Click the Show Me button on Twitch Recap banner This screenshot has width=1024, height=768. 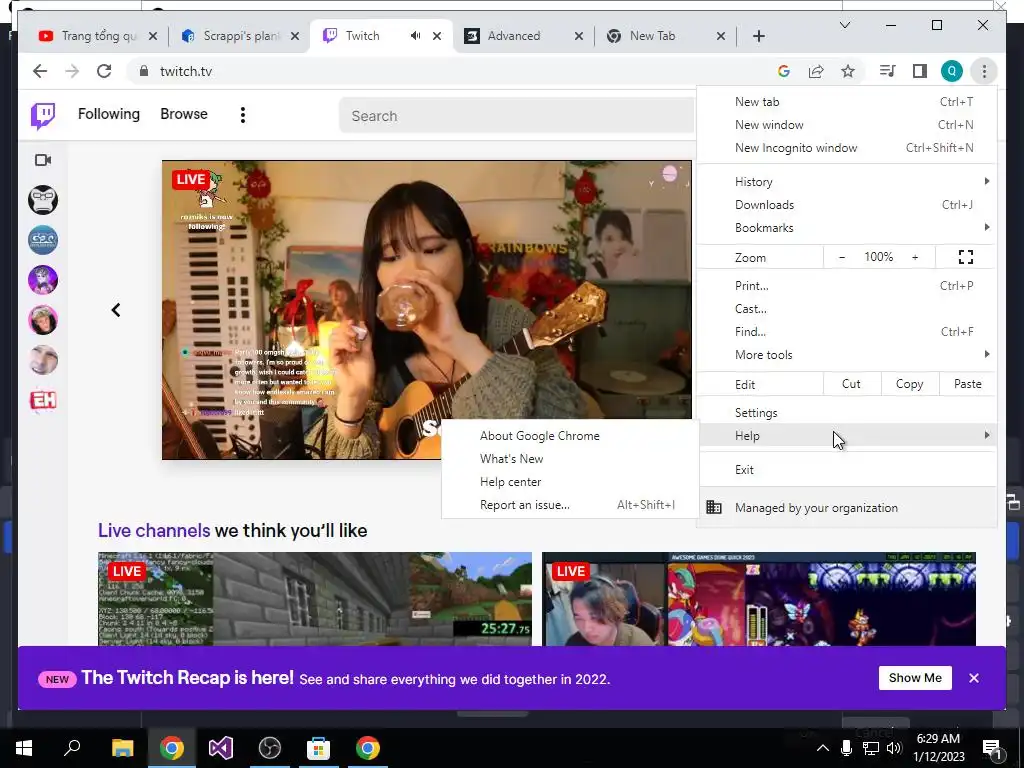click(915, 678)
